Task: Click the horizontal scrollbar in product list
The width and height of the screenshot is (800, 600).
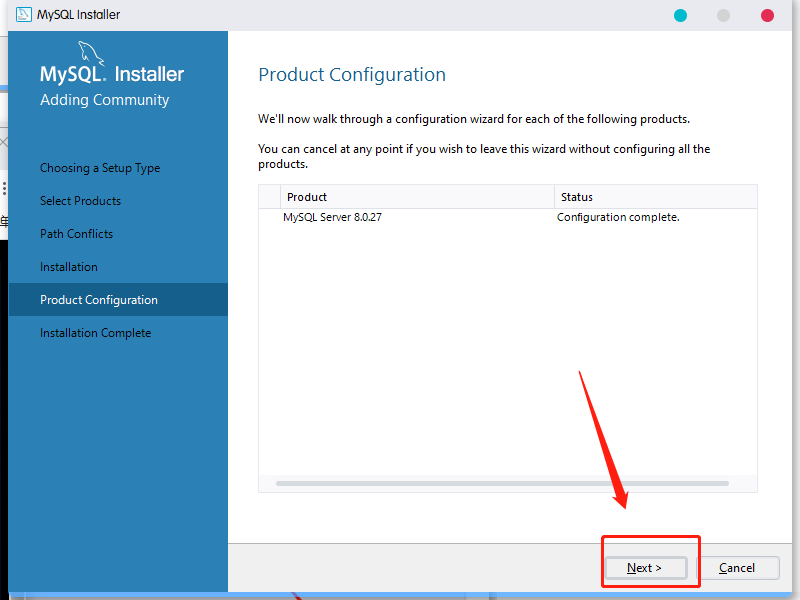Action: tap(502, 483)
